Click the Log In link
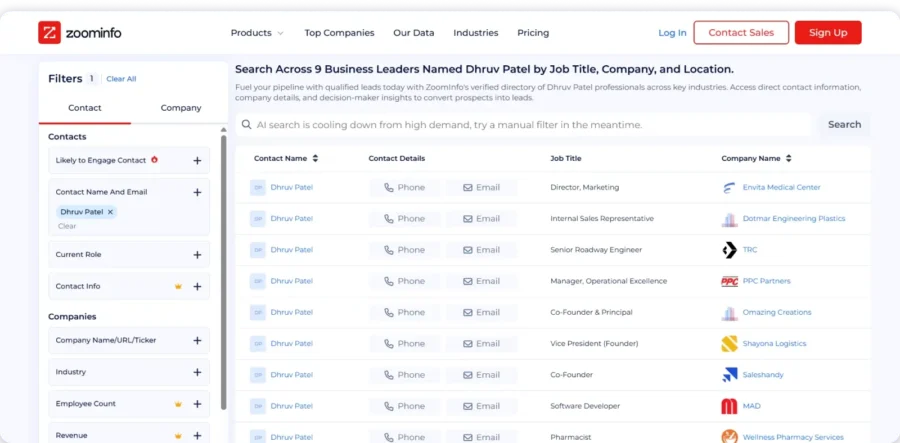This screenshot has width=900, height=443. coord(672,33)
